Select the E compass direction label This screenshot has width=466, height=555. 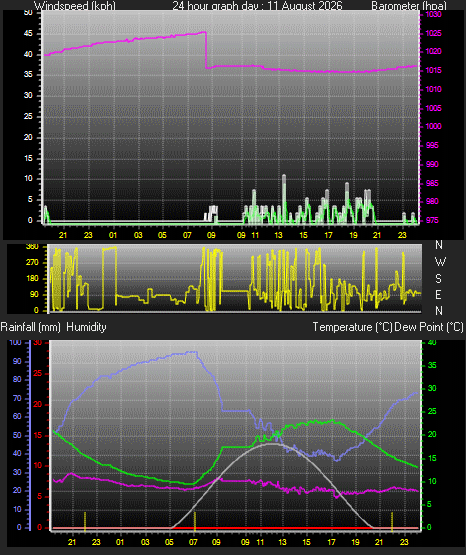point(438,294)
